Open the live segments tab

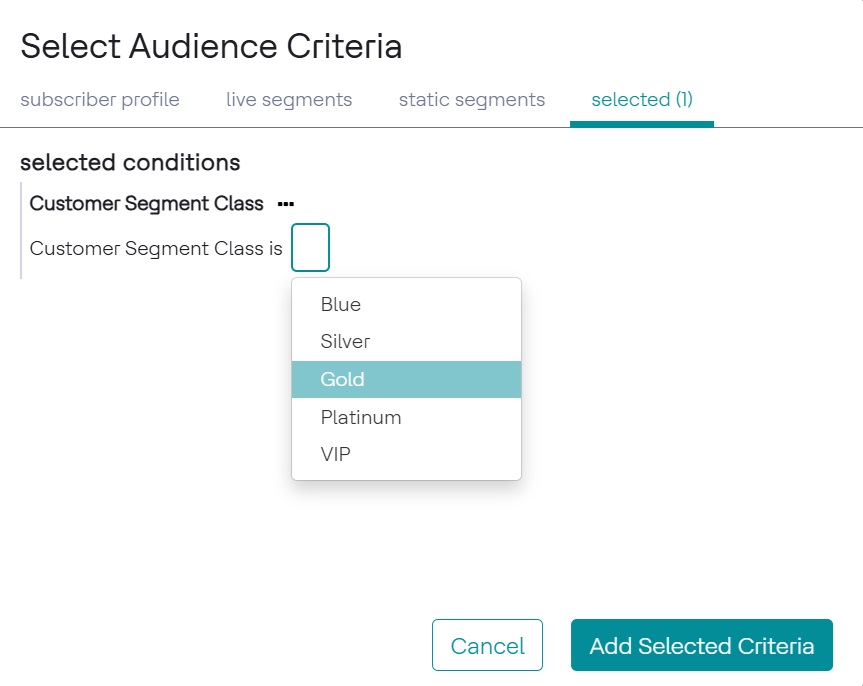click(289, 100)
